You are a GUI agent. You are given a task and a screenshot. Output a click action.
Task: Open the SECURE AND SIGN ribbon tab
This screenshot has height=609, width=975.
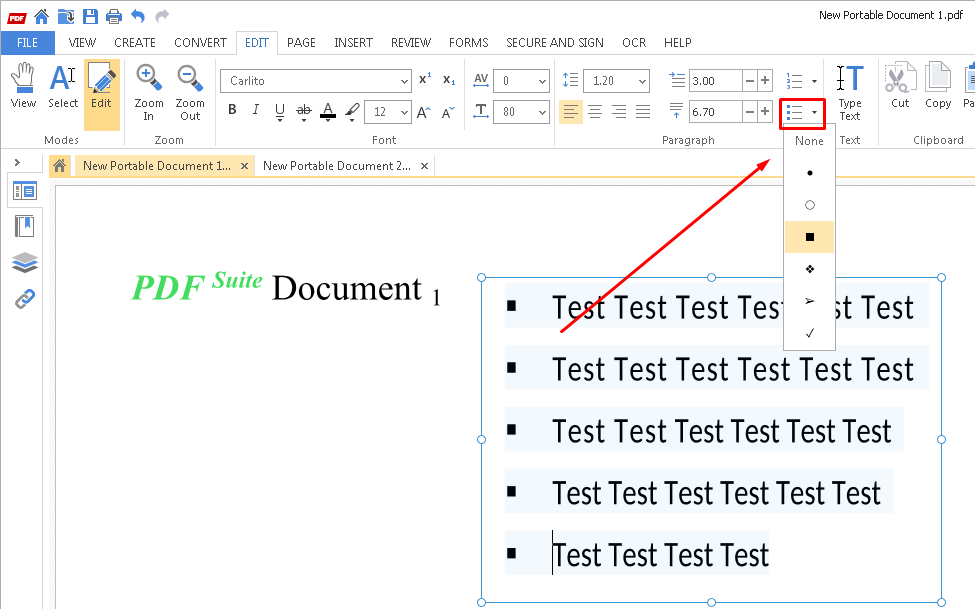coord(555,43)
